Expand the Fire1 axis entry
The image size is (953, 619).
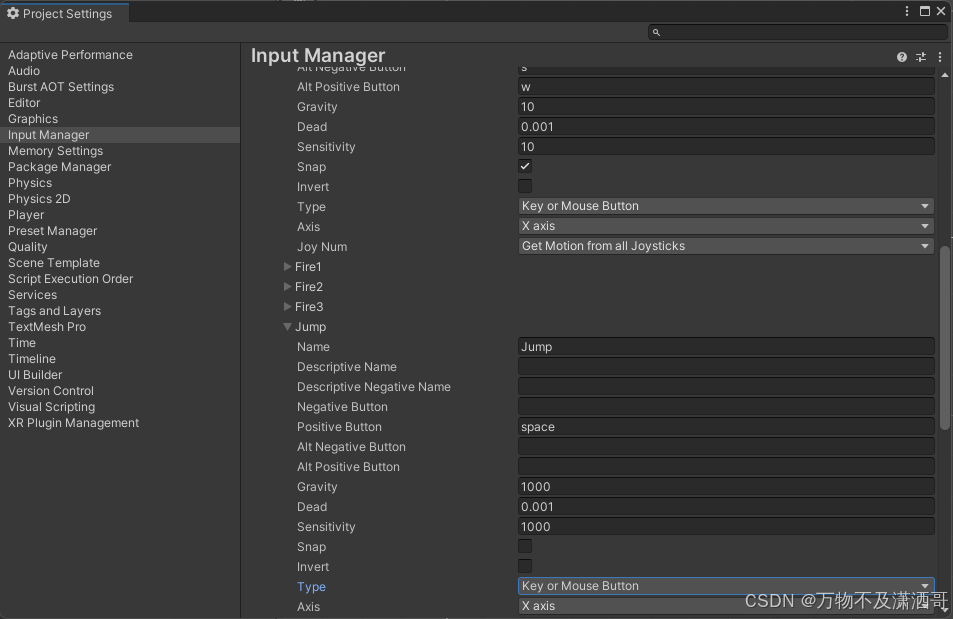pos(287,266)
